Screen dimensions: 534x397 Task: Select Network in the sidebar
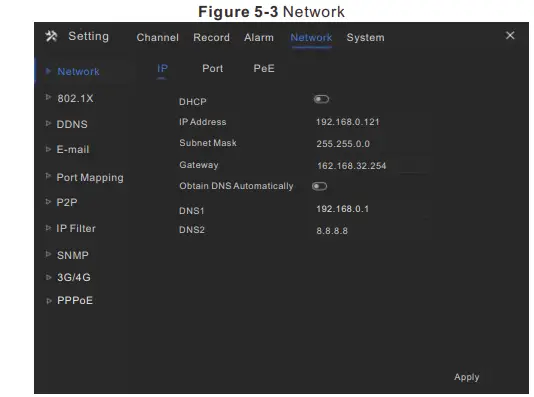click(x=78, y=72)
